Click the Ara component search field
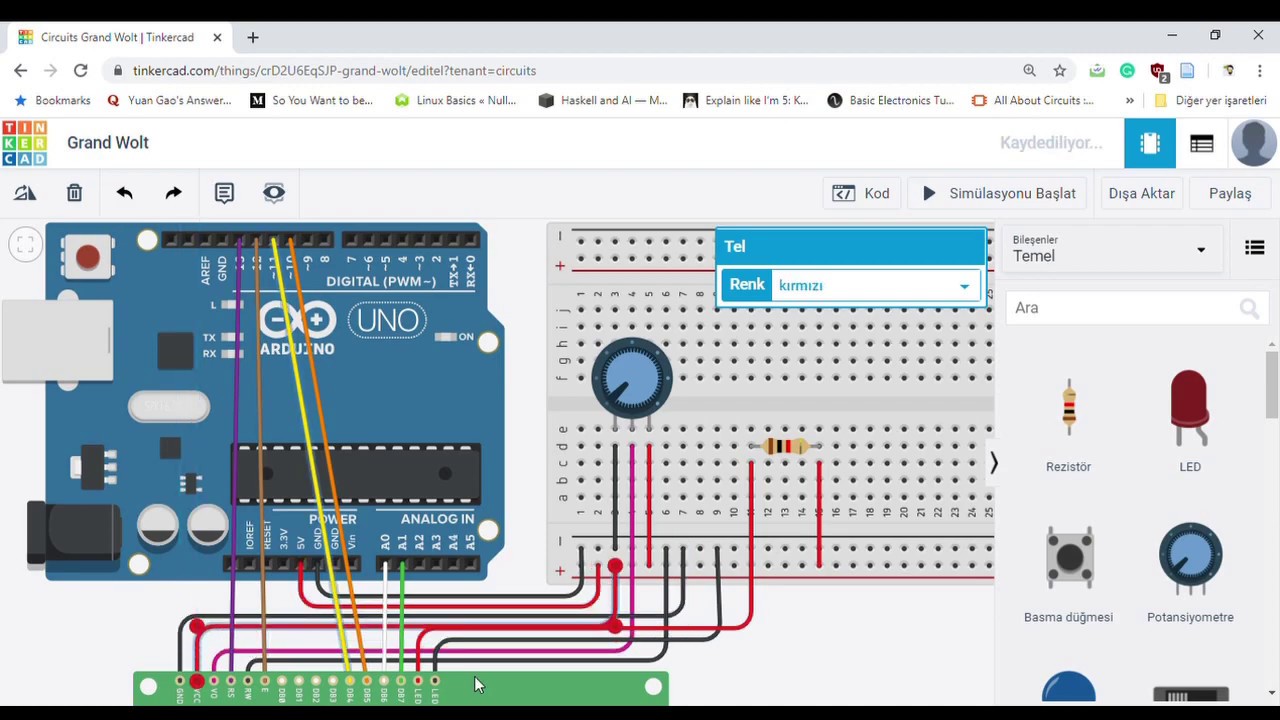Viewport: 1280px width, 720px height. point(1137,308)
